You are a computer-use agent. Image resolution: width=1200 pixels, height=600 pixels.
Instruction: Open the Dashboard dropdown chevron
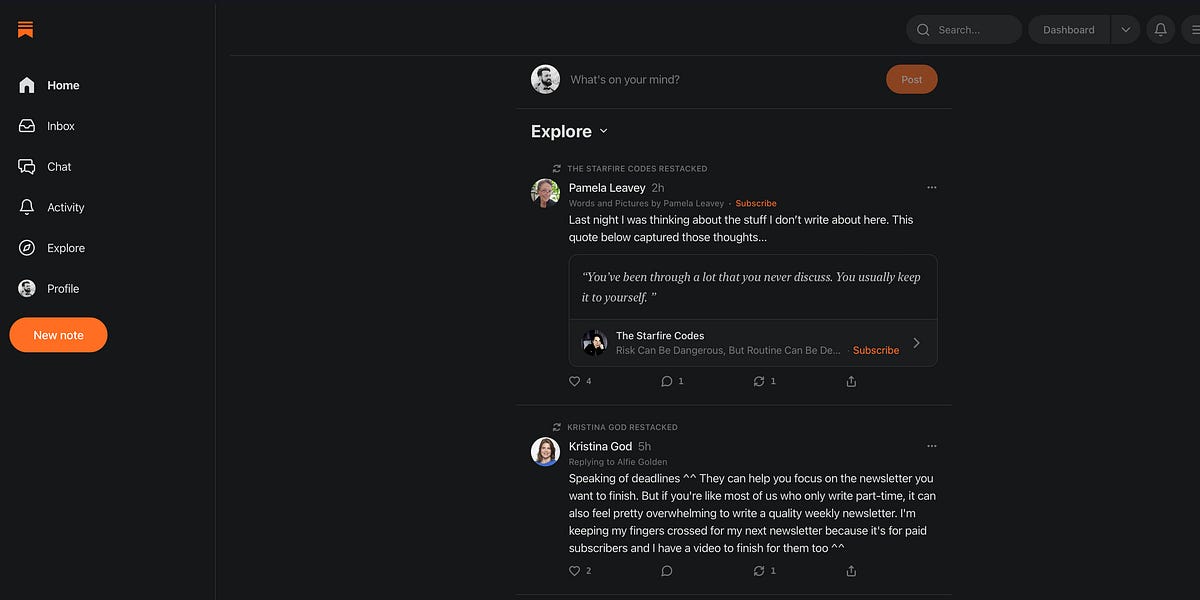tap(1125, 29)
